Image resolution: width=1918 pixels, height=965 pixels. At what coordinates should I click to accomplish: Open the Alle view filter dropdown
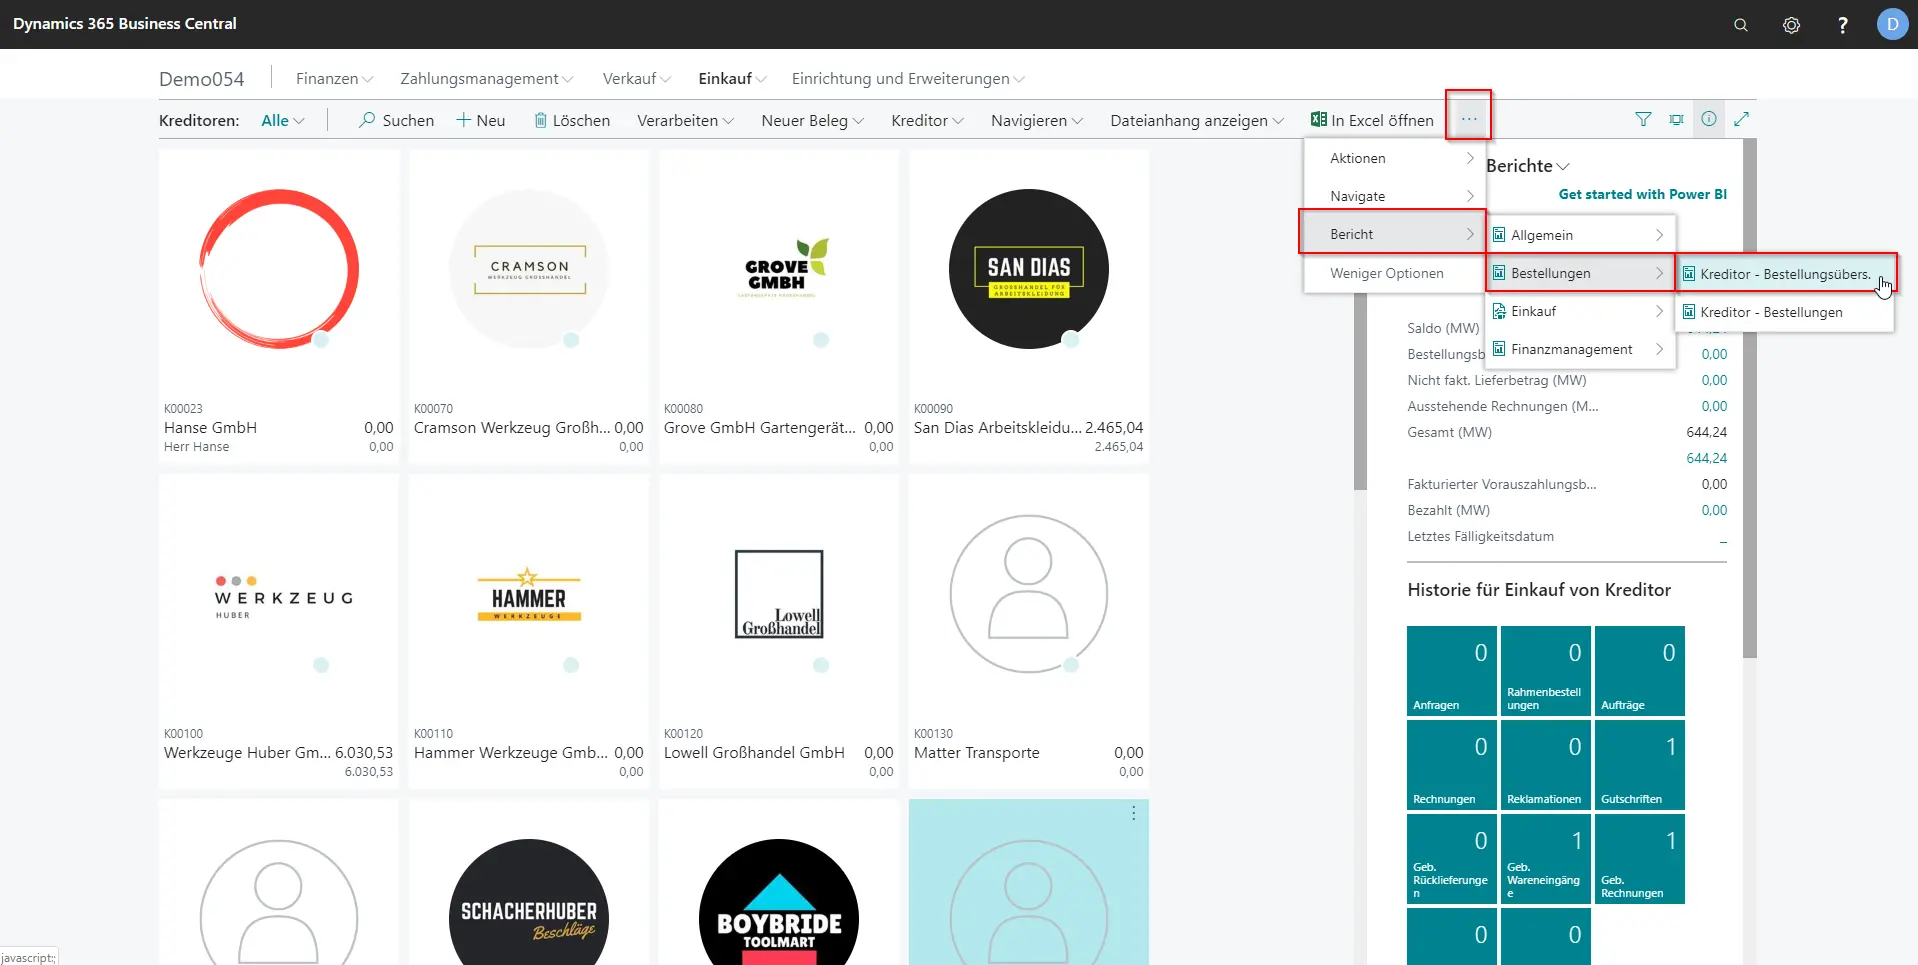(x=283, y=120)
